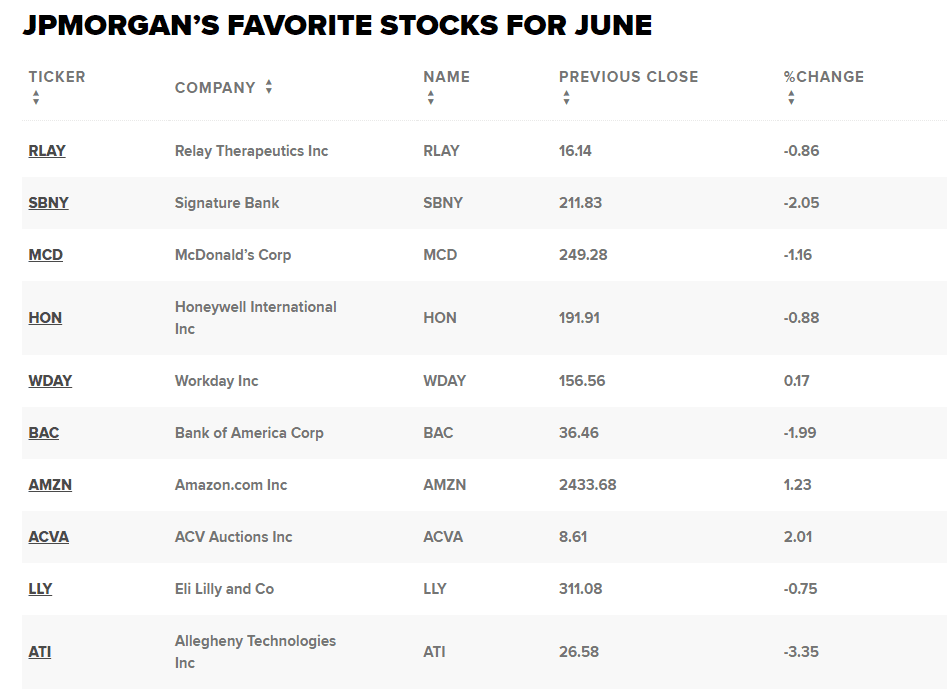Image resolution: width=949 pixels, height=689 pixels.
Task: Select the BAC ticker link
Action: coord(44,433)
